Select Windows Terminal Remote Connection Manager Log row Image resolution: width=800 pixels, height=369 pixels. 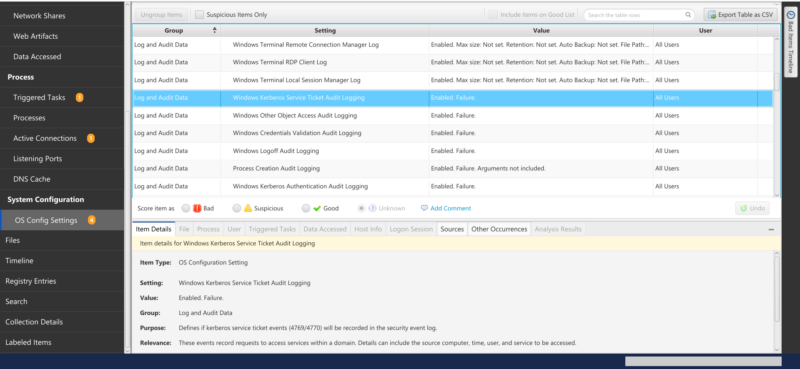click(x=453, y=45)
